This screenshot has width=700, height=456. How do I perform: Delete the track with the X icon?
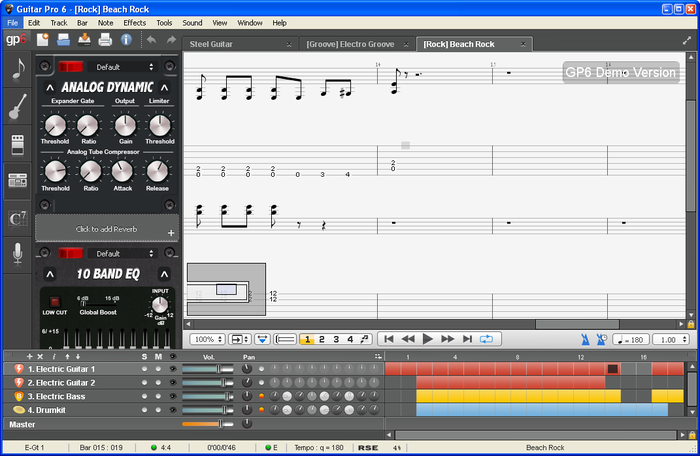(x=40, y=356)
